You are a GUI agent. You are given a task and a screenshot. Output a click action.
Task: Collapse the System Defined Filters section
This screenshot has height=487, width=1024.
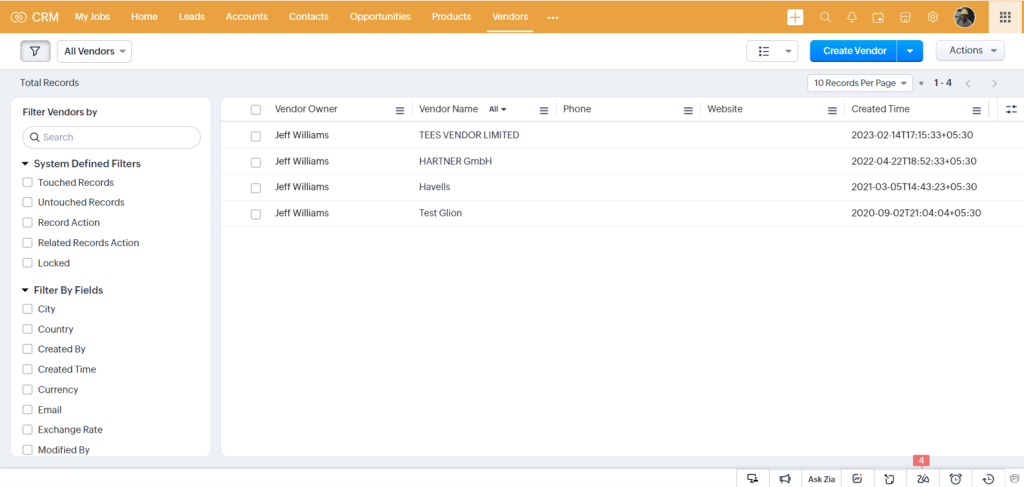[x=25, y=164]
